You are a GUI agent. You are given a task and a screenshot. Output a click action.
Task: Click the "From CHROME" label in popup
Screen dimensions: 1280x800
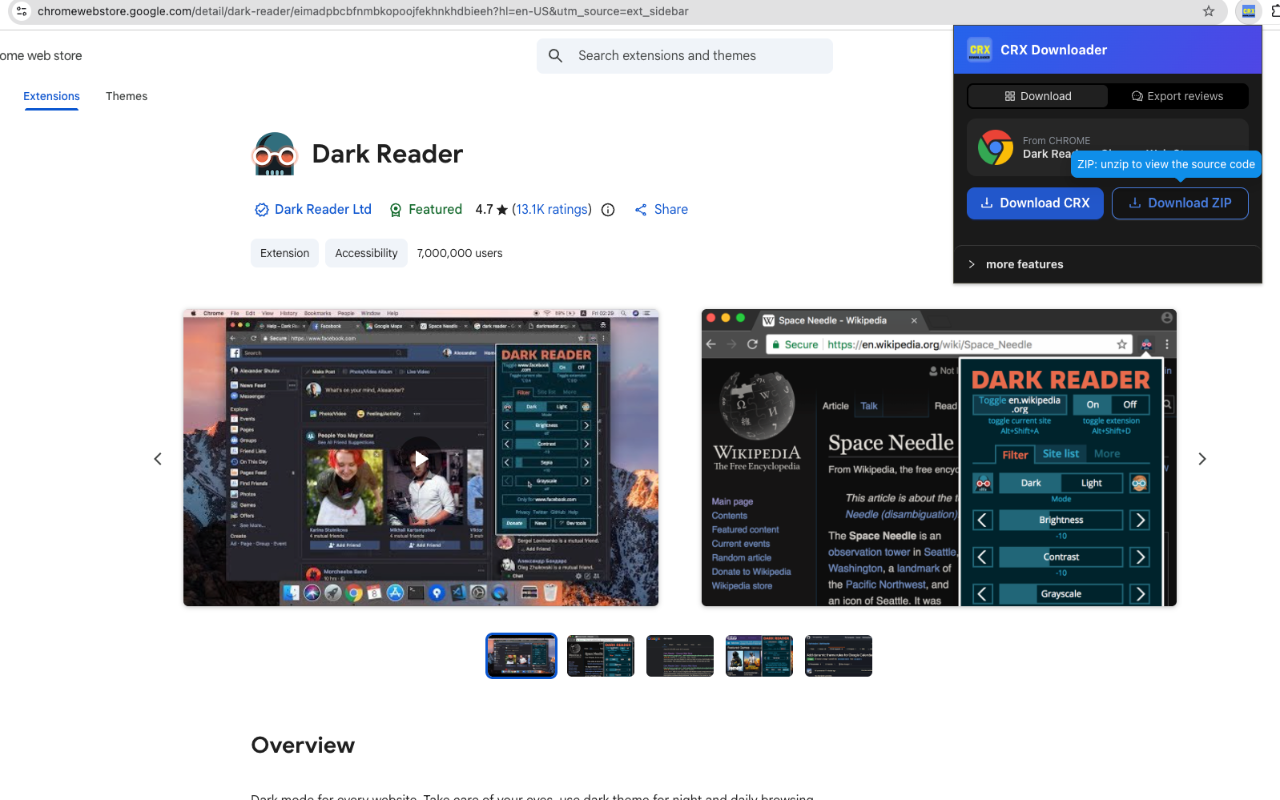pyautogui.click(x=1057, y=141)
